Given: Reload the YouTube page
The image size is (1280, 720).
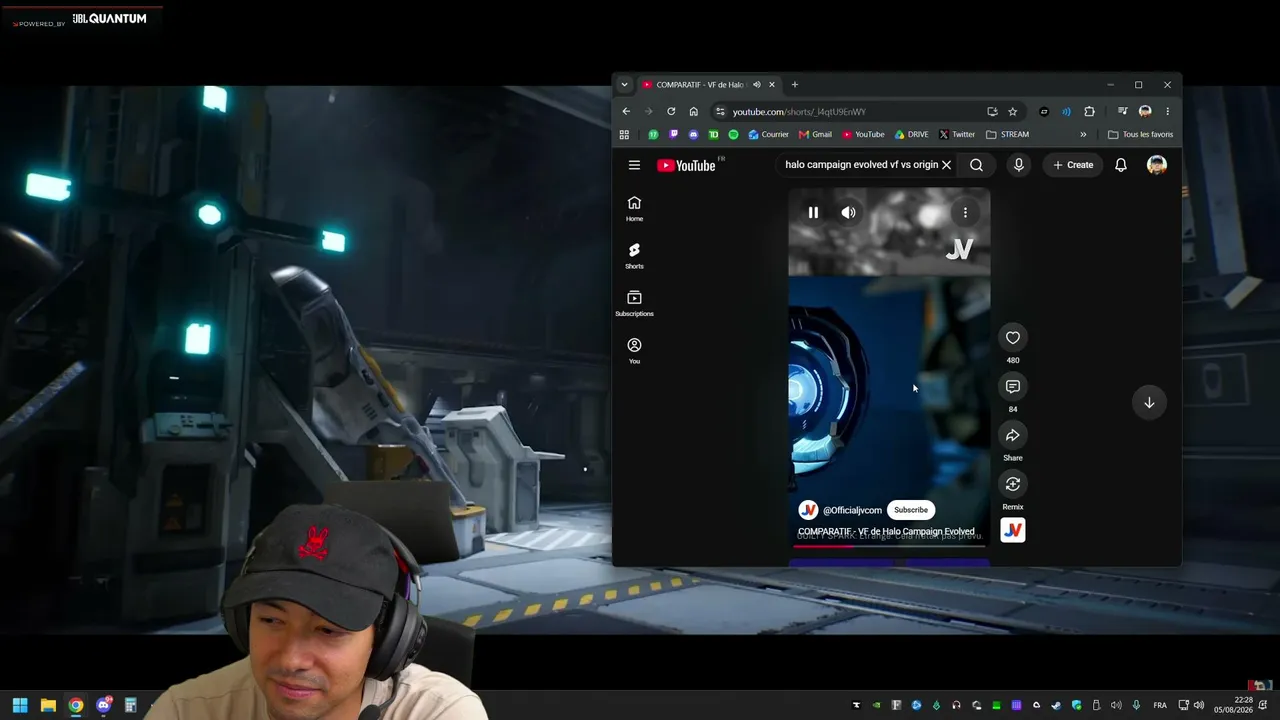Looking at the screenshot, I should point(671,112).
